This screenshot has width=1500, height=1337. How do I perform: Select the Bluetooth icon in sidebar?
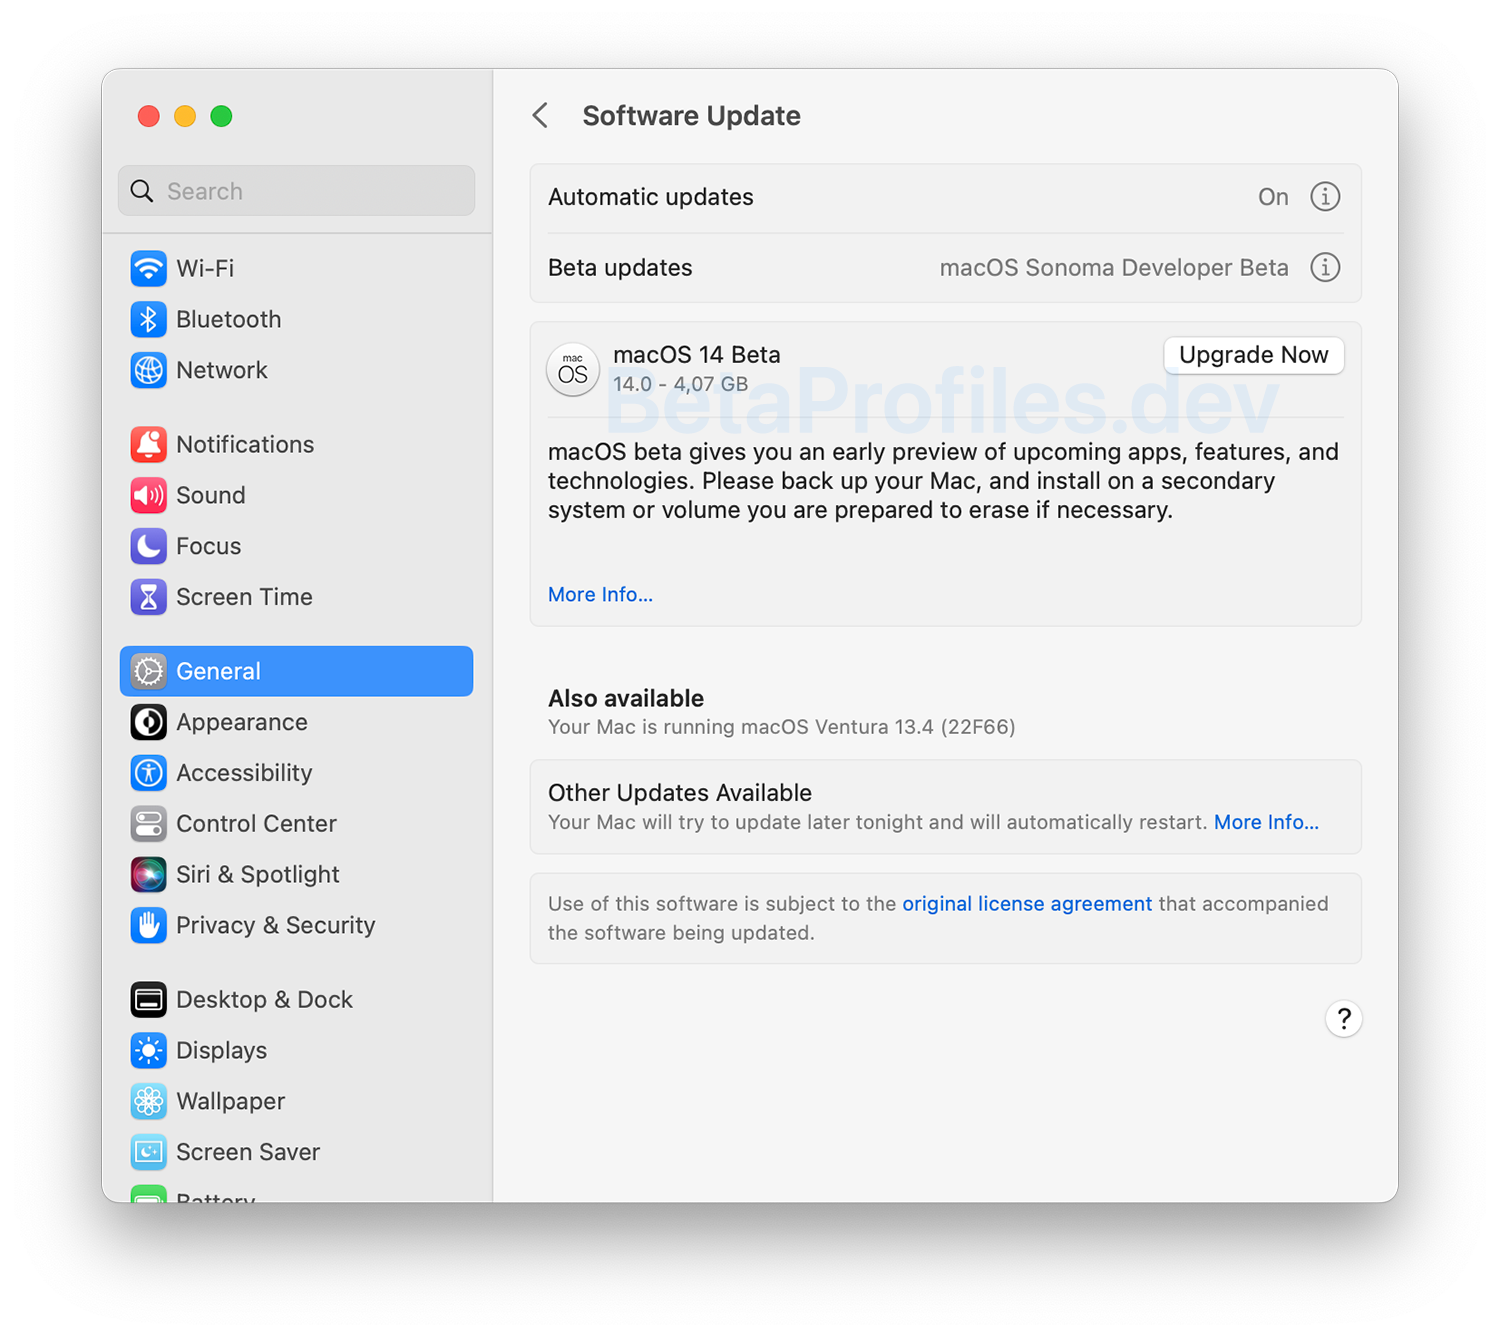[148, 319]
